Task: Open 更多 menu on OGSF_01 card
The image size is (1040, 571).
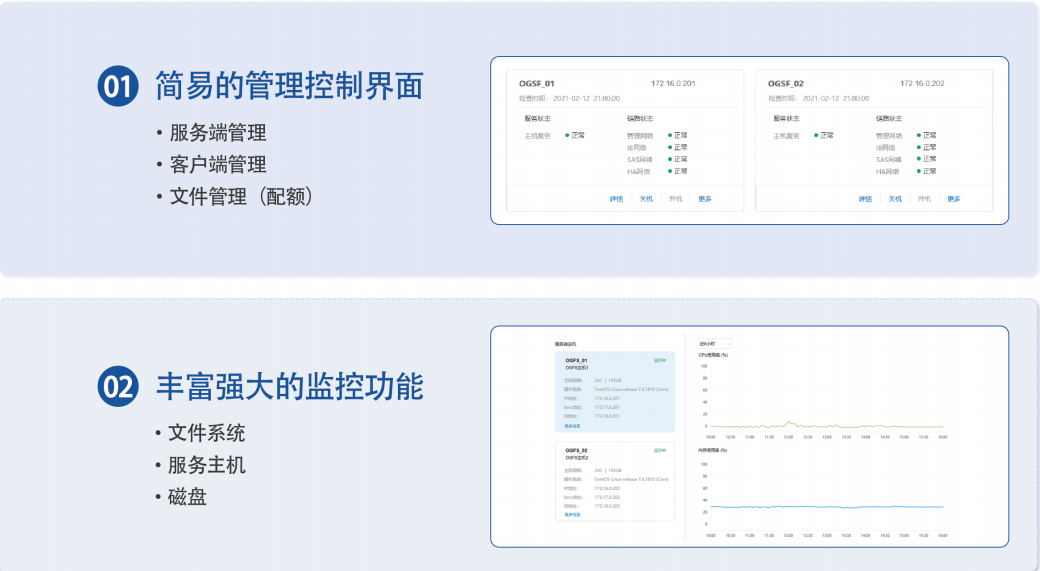Action: (x=705, y=199)
